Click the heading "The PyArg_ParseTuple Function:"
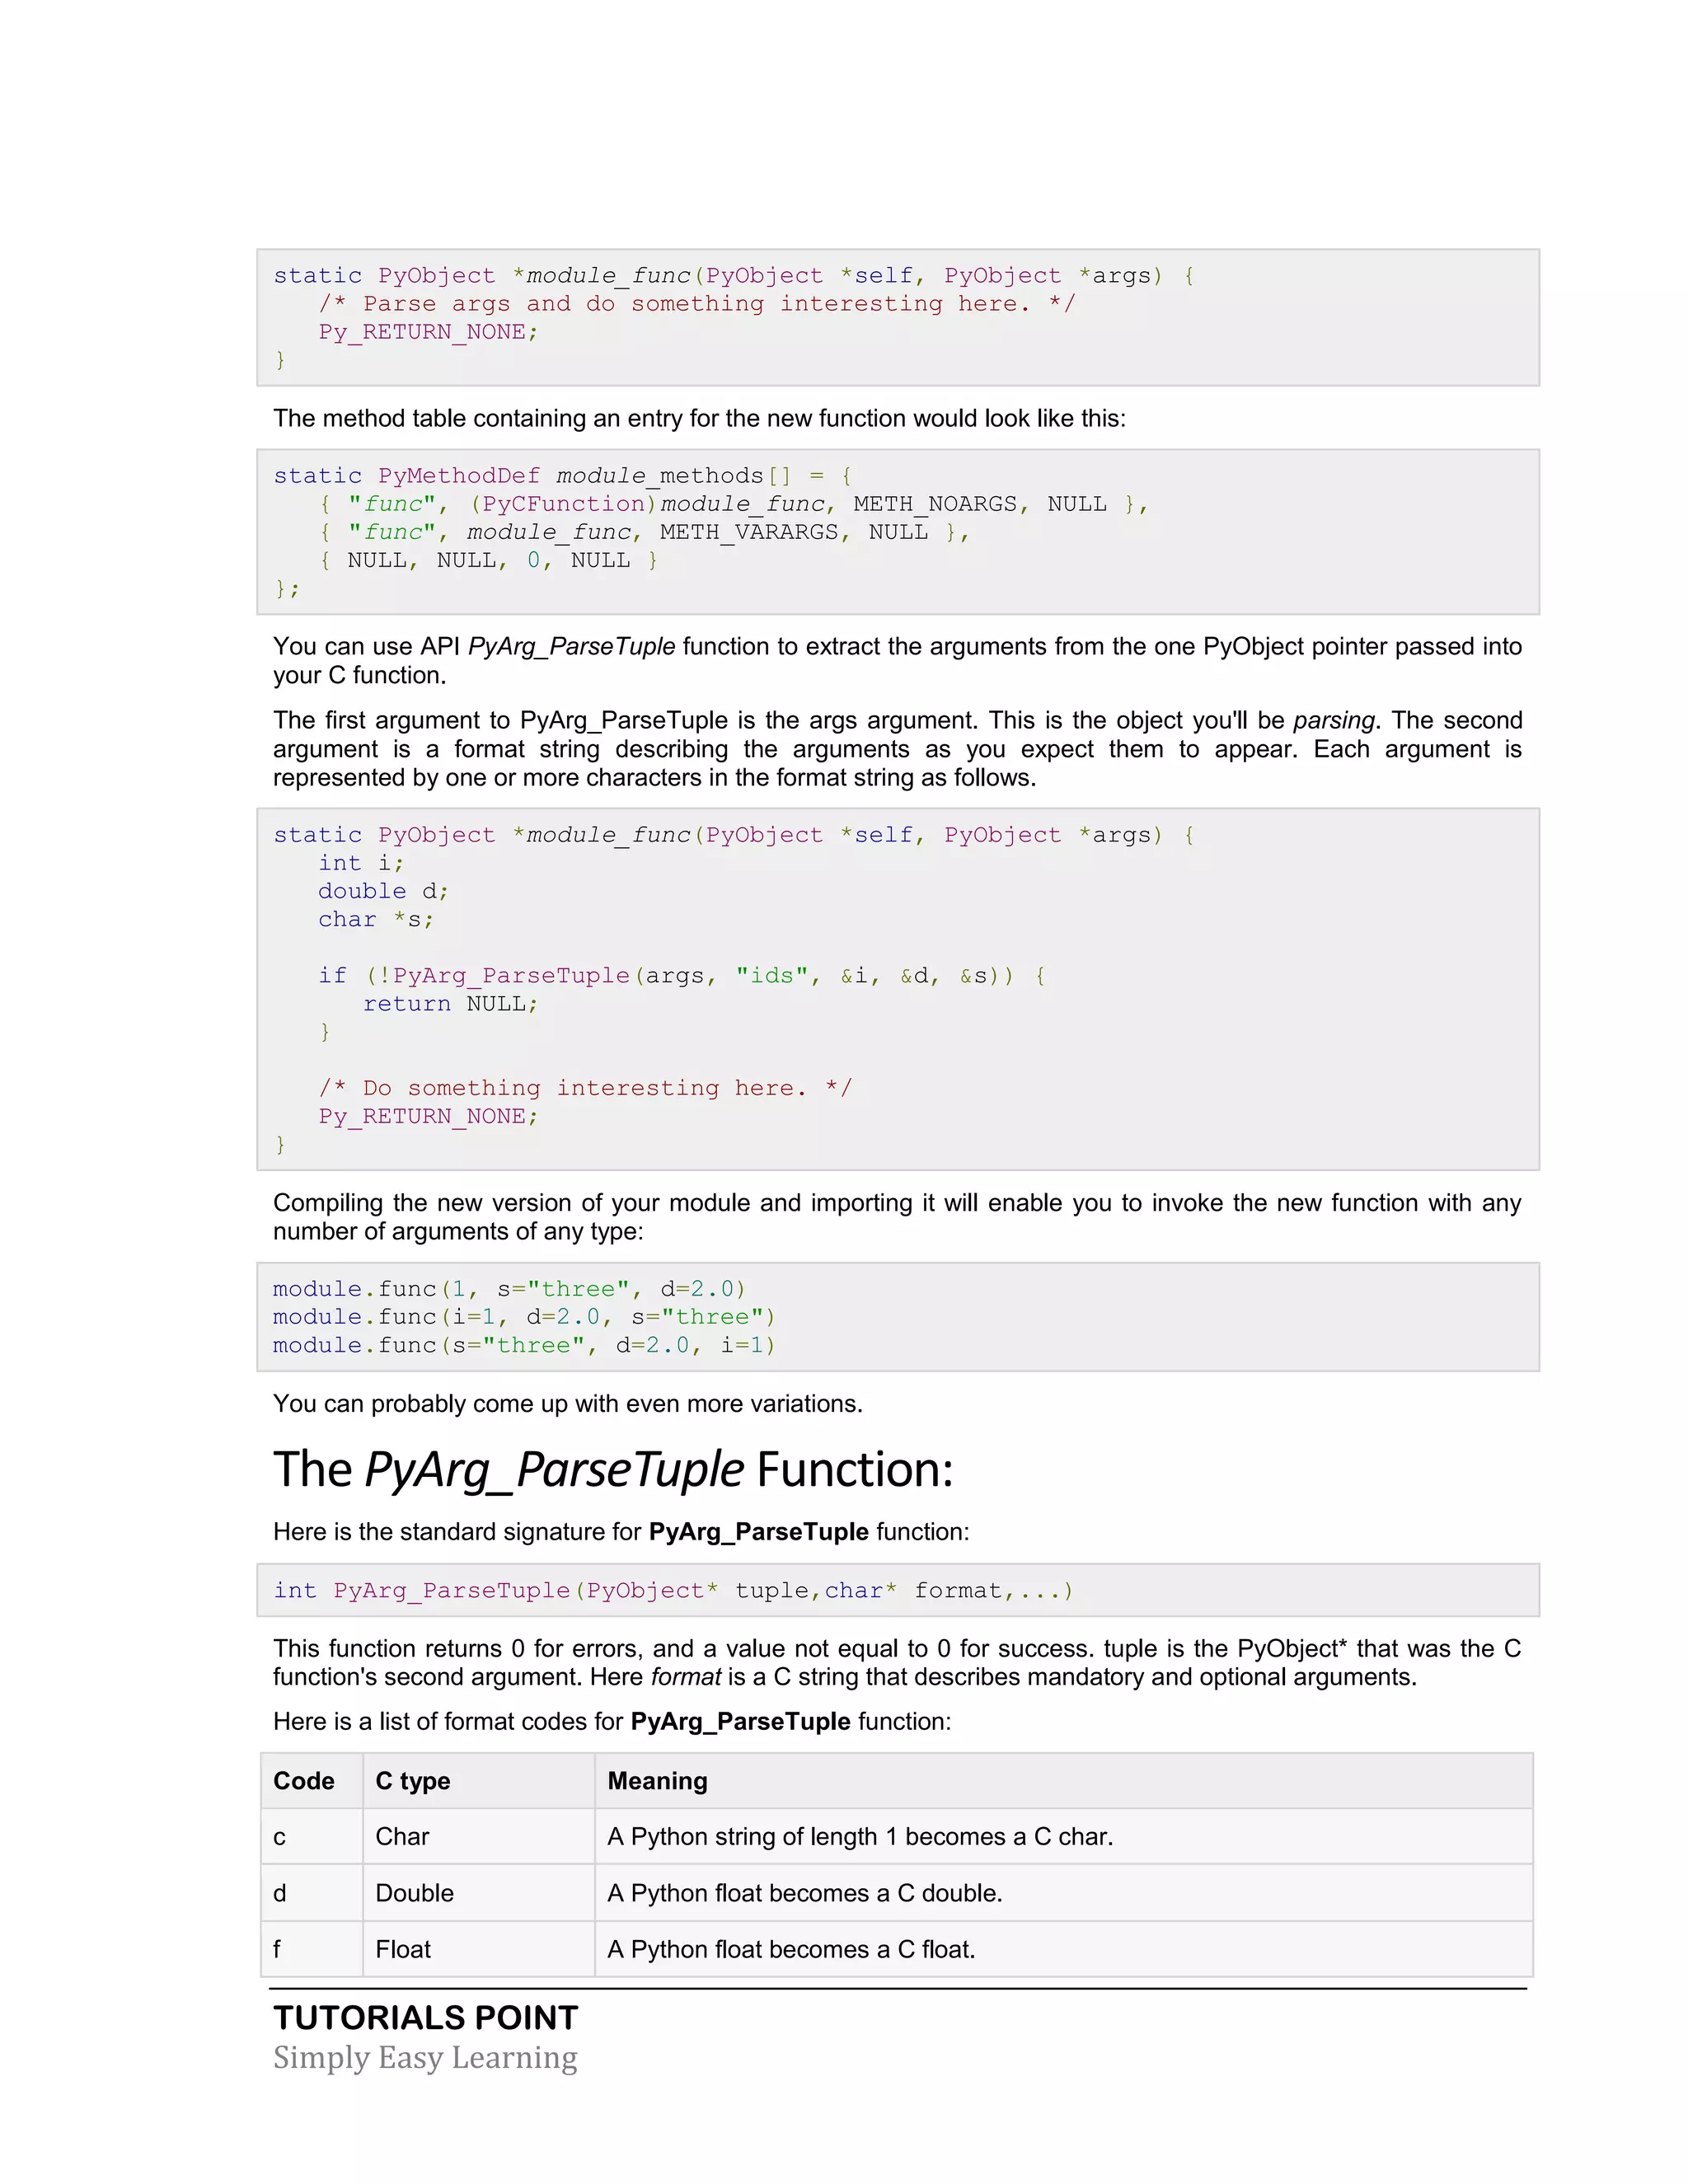1688x2184 pixels. 613,1471
